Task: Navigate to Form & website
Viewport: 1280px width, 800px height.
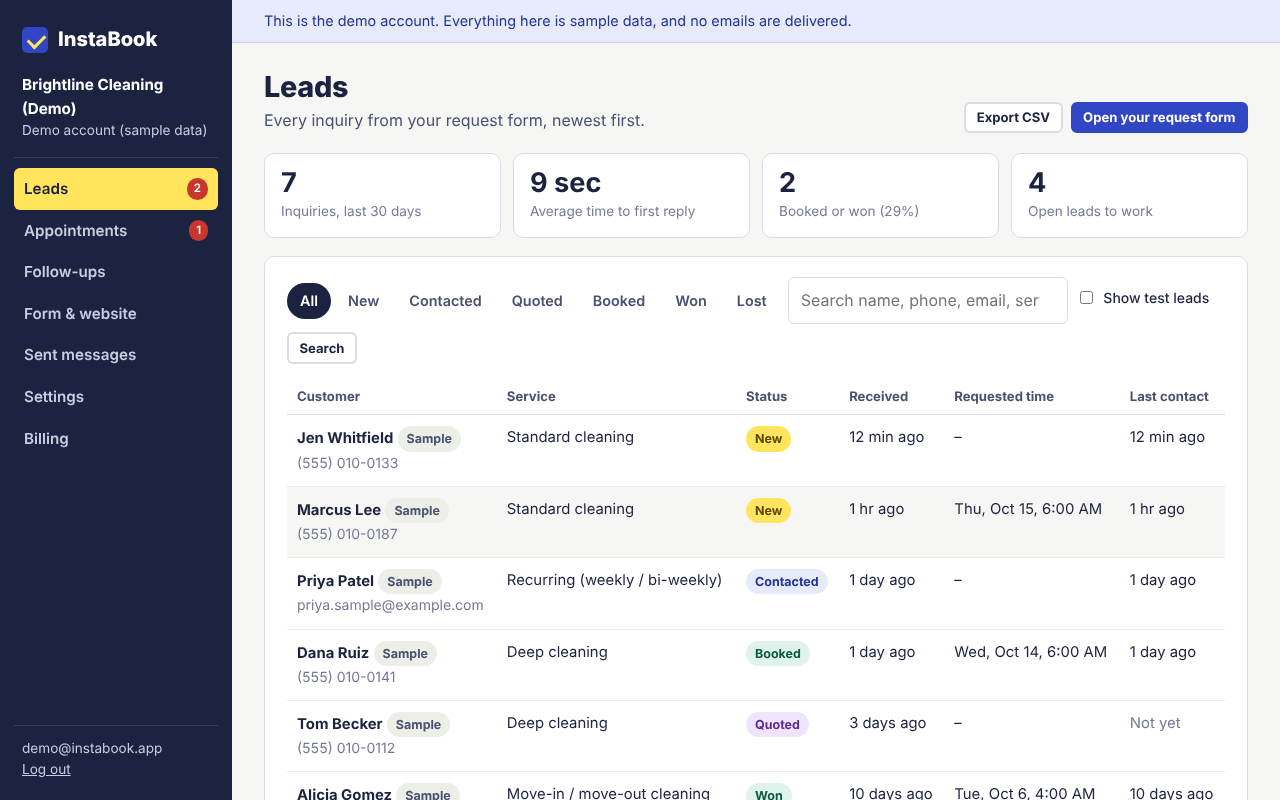Action: tap(116, 314)
